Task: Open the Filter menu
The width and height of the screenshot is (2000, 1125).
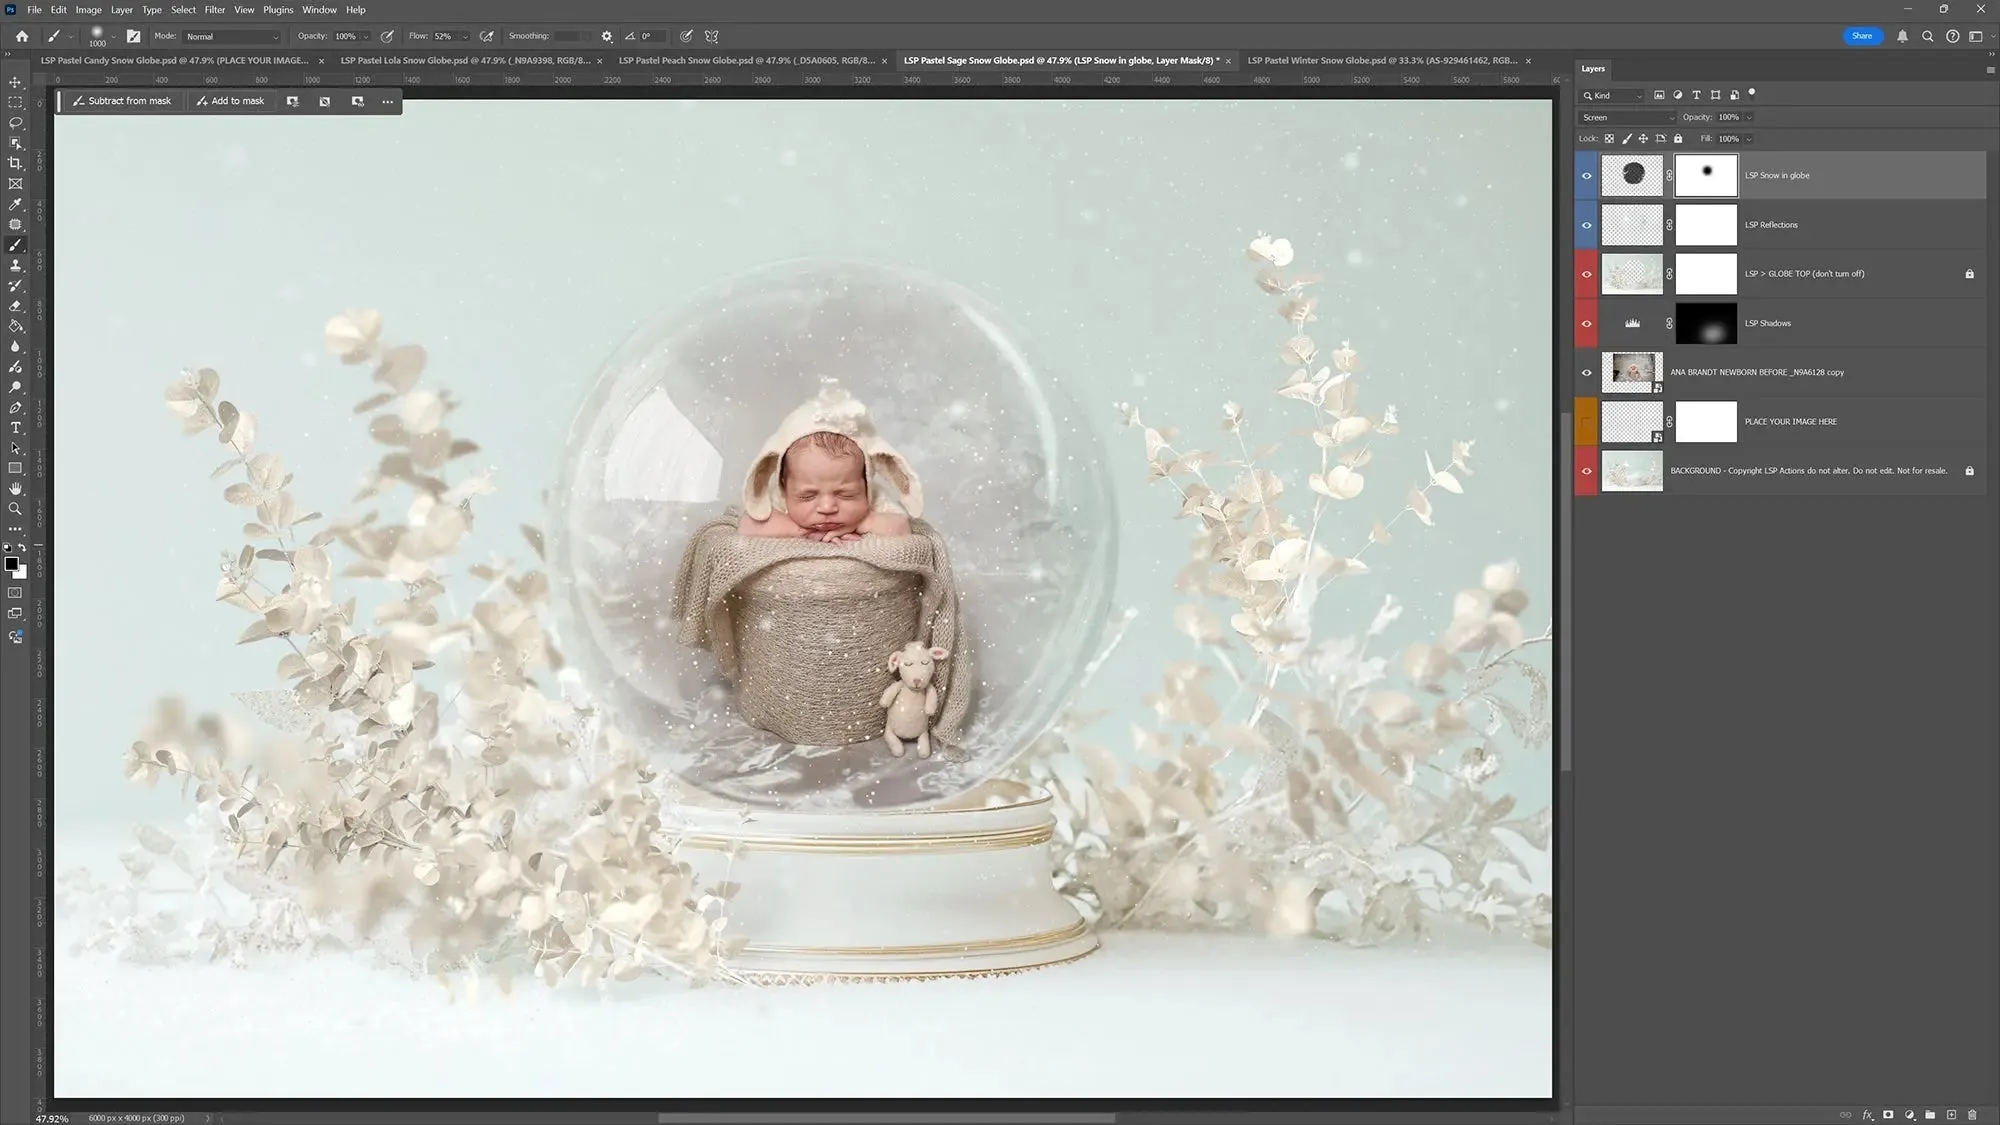Action: 215,9
